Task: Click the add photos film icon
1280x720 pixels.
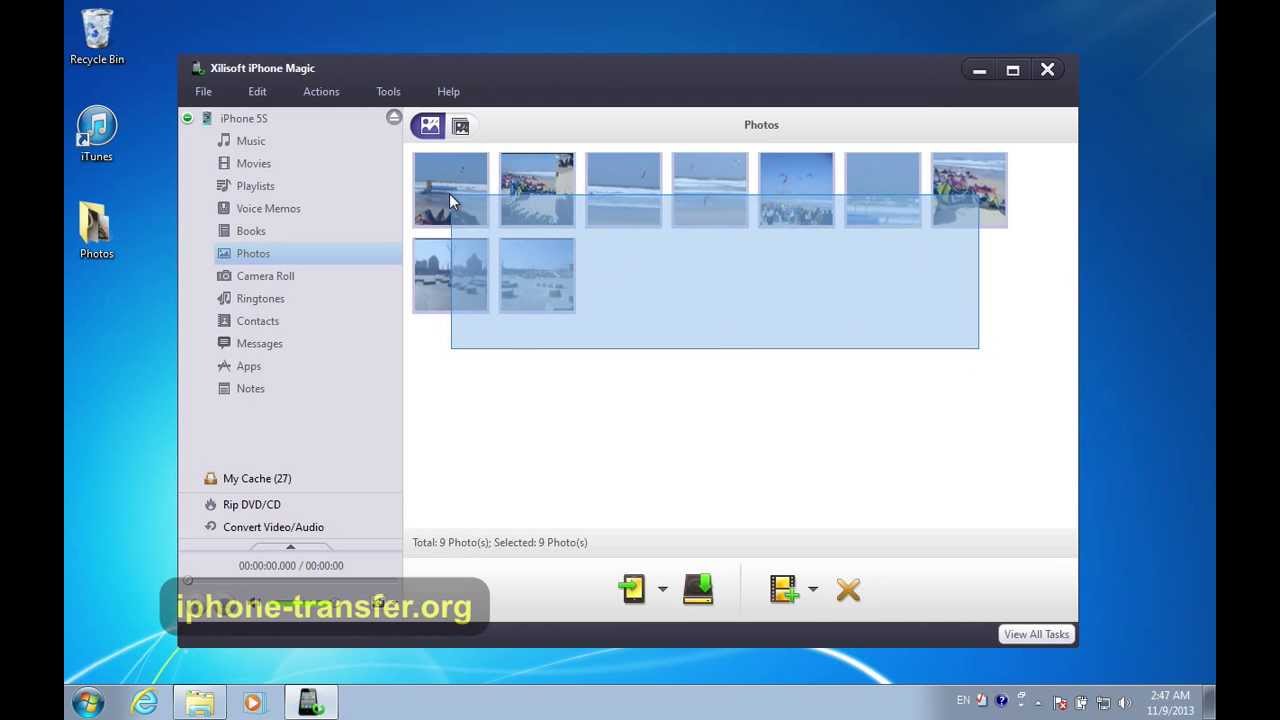Action: click(x=783, y=589)
